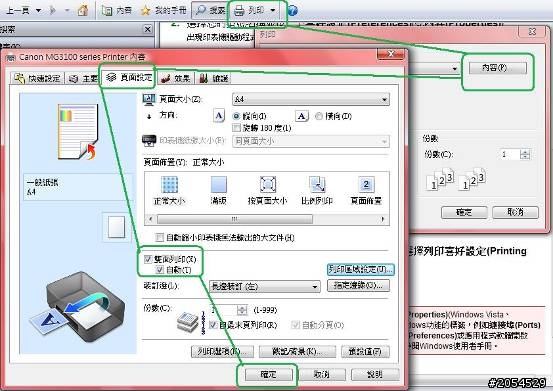
Task: Select 橫向 landscape radio button
Action: [318, 116]
